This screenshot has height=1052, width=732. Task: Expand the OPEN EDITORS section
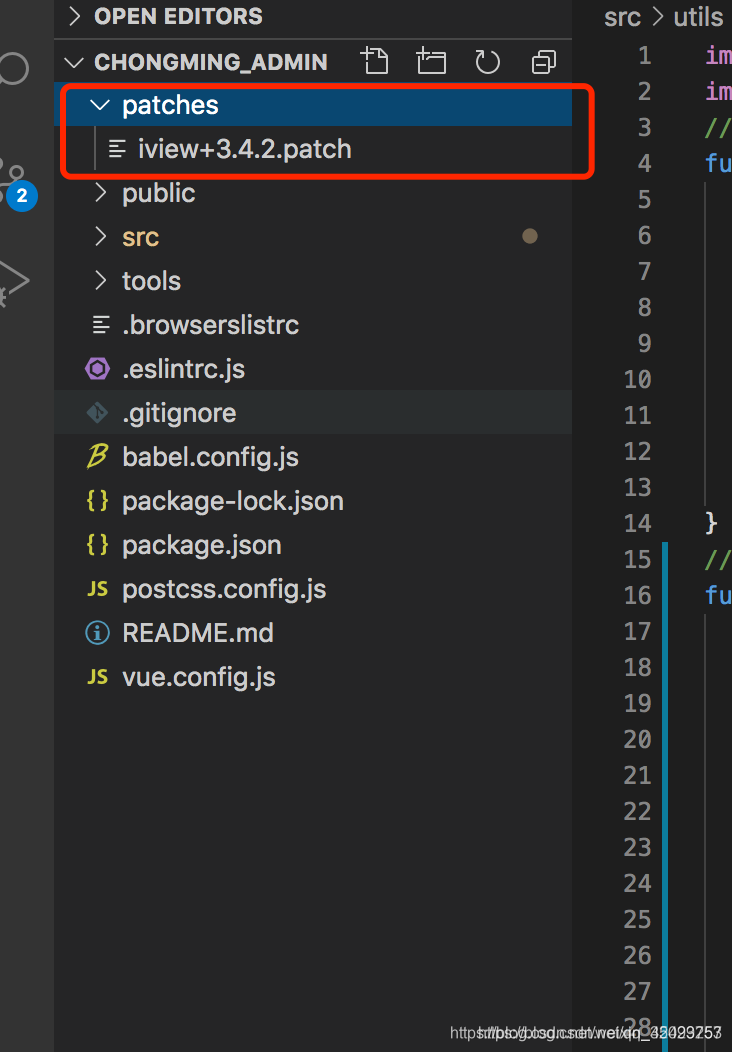tap(72, 16)
